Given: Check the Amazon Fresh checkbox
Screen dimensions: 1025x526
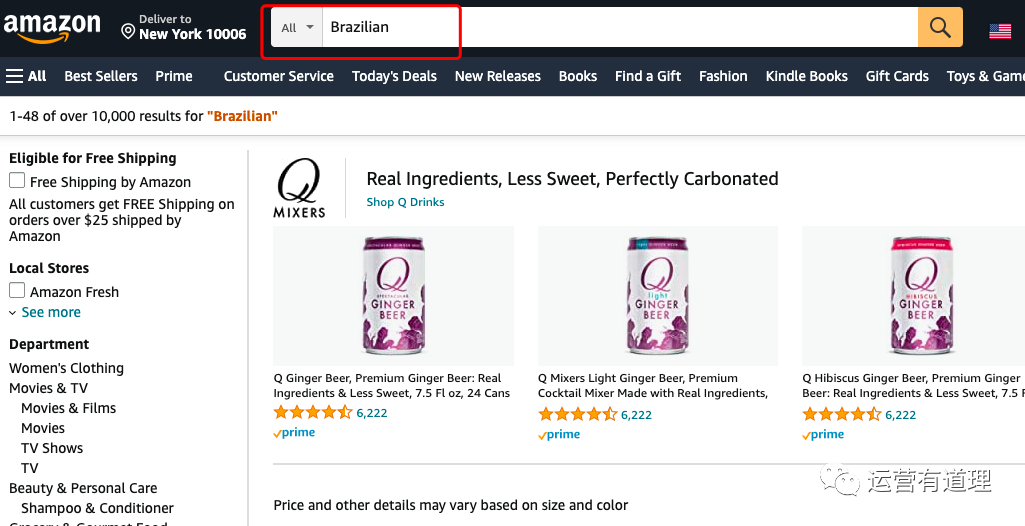Looking at the screenshot, I should pos(17,291).
